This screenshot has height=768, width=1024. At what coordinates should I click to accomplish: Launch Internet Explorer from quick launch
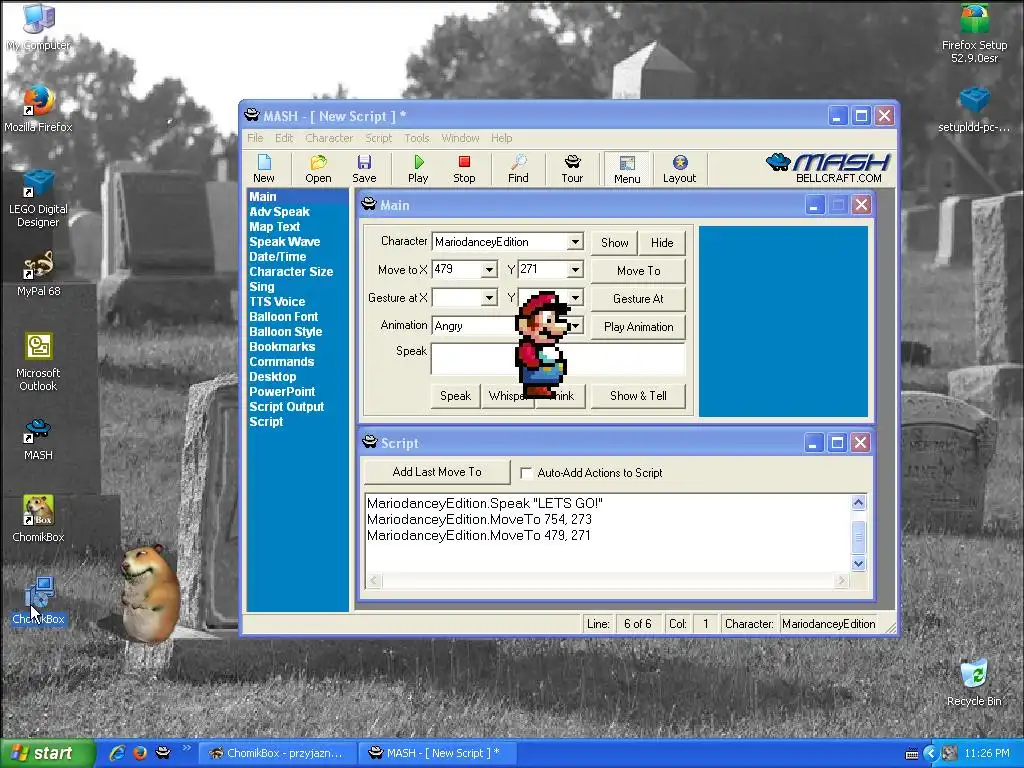point(117,753)
